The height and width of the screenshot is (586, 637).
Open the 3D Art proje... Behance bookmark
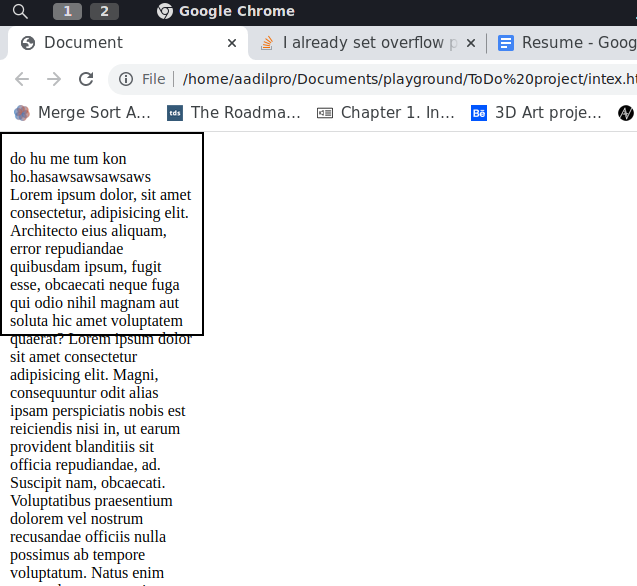click(536, 113)
